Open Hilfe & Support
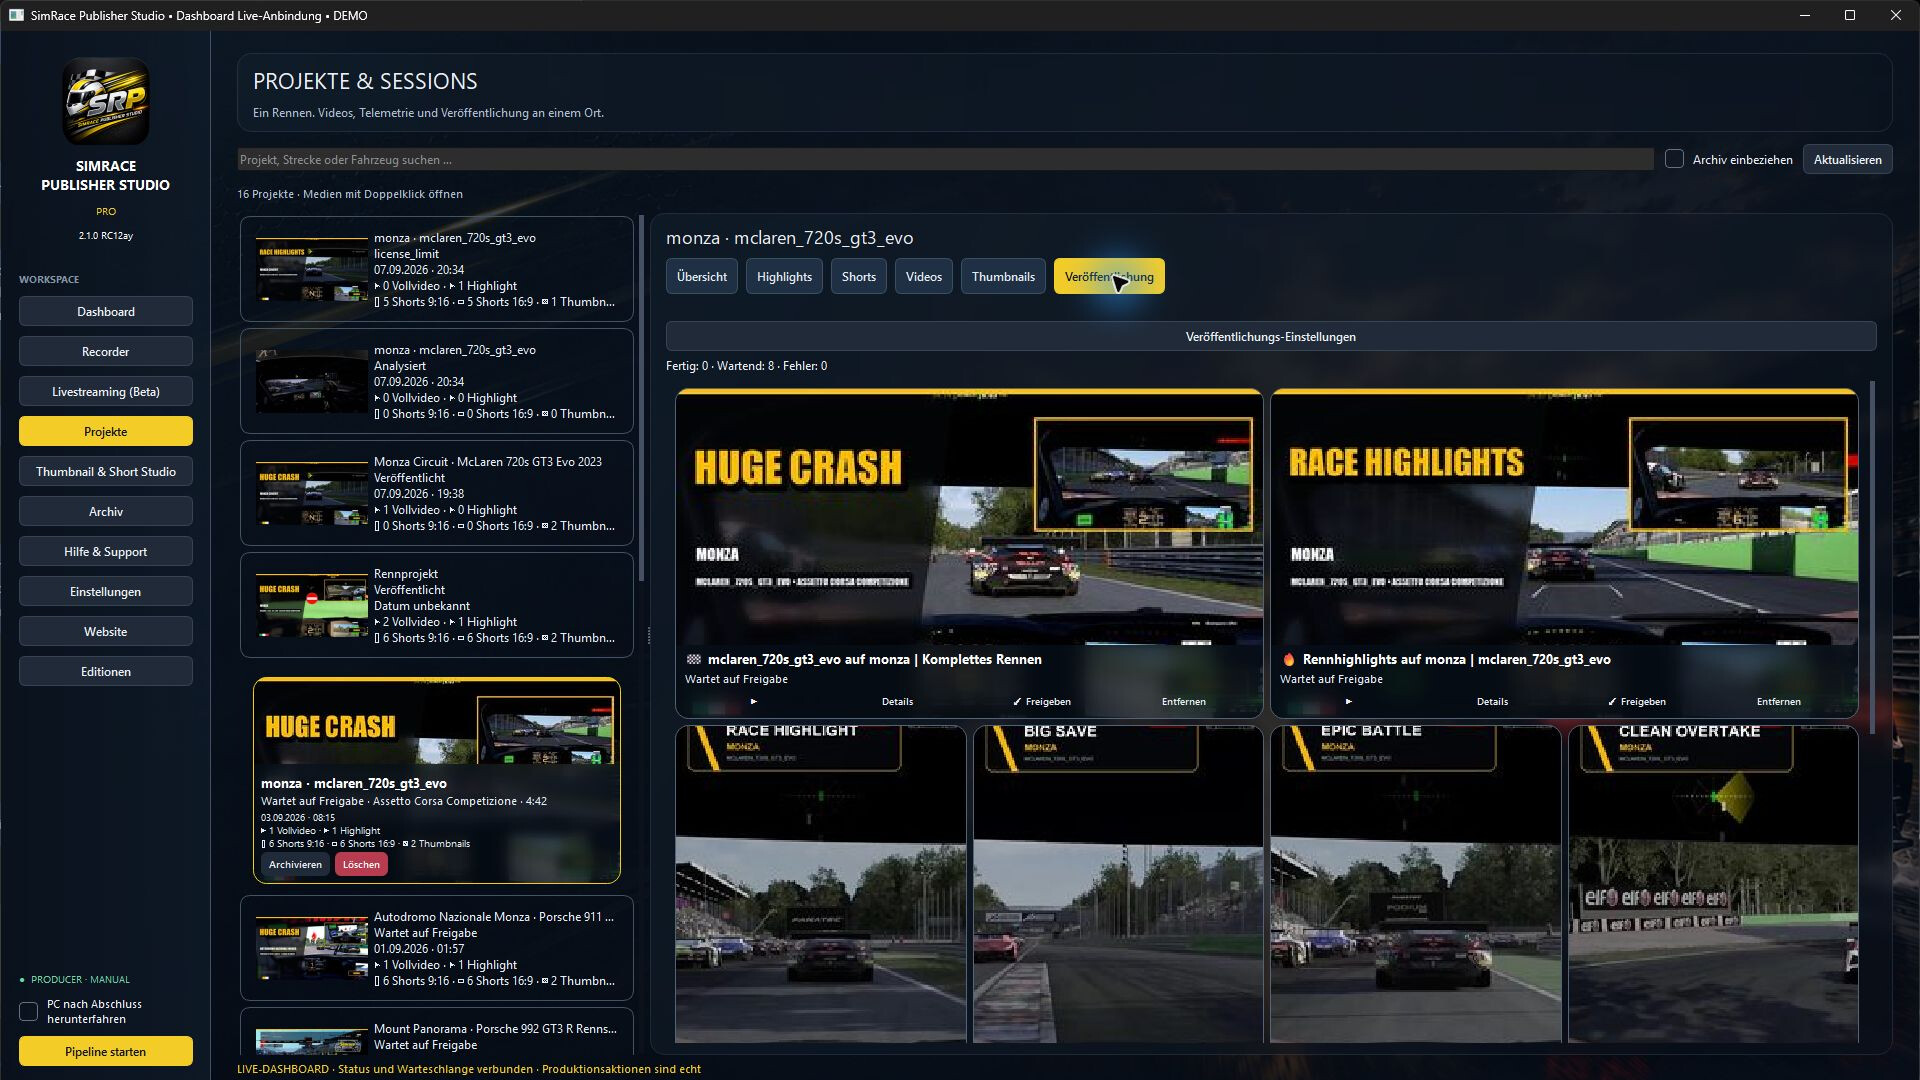Image resolution: width=1920 pixels, height=1080 pixels. (x=106, y=551)
